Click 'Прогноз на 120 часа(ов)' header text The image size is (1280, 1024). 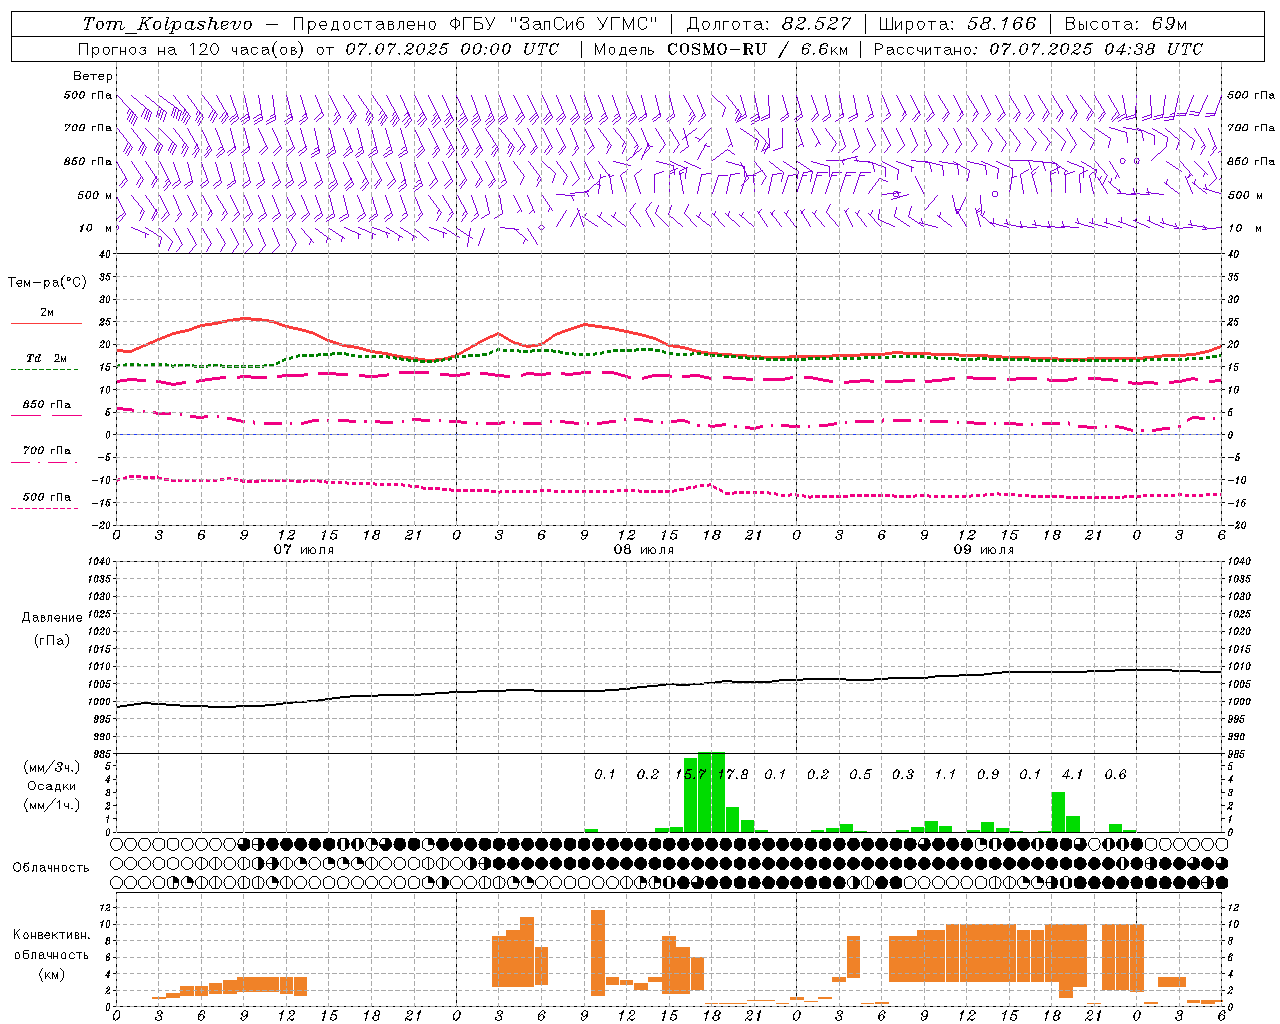(x=192, y=49)
